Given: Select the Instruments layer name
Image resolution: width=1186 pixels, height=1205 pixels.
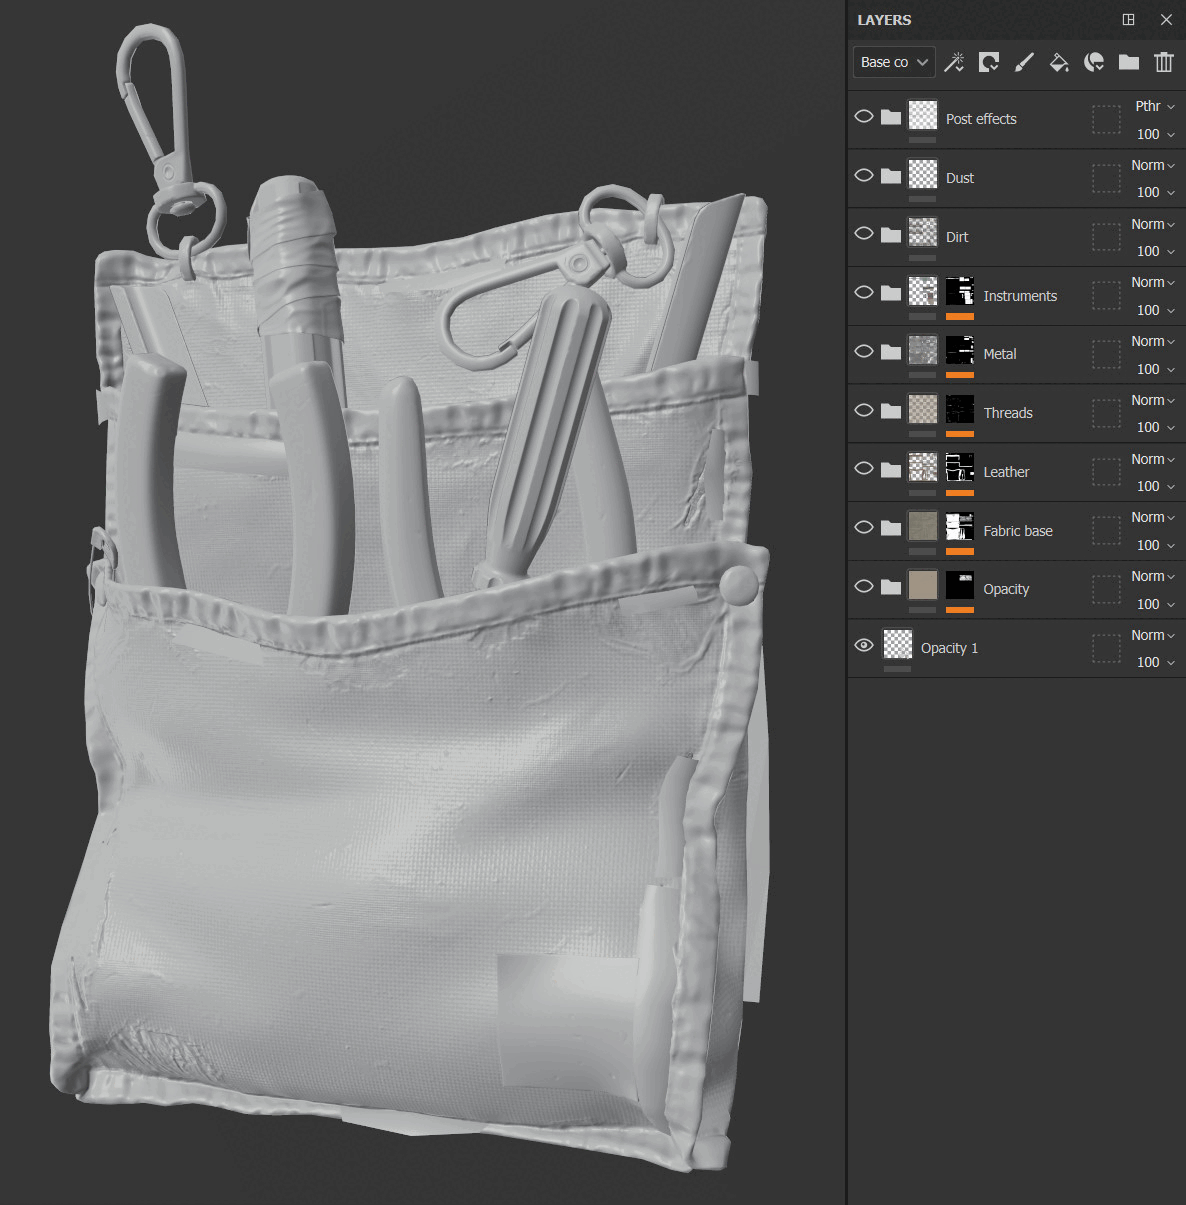Looking at the screenshot, I should 1020,296.
